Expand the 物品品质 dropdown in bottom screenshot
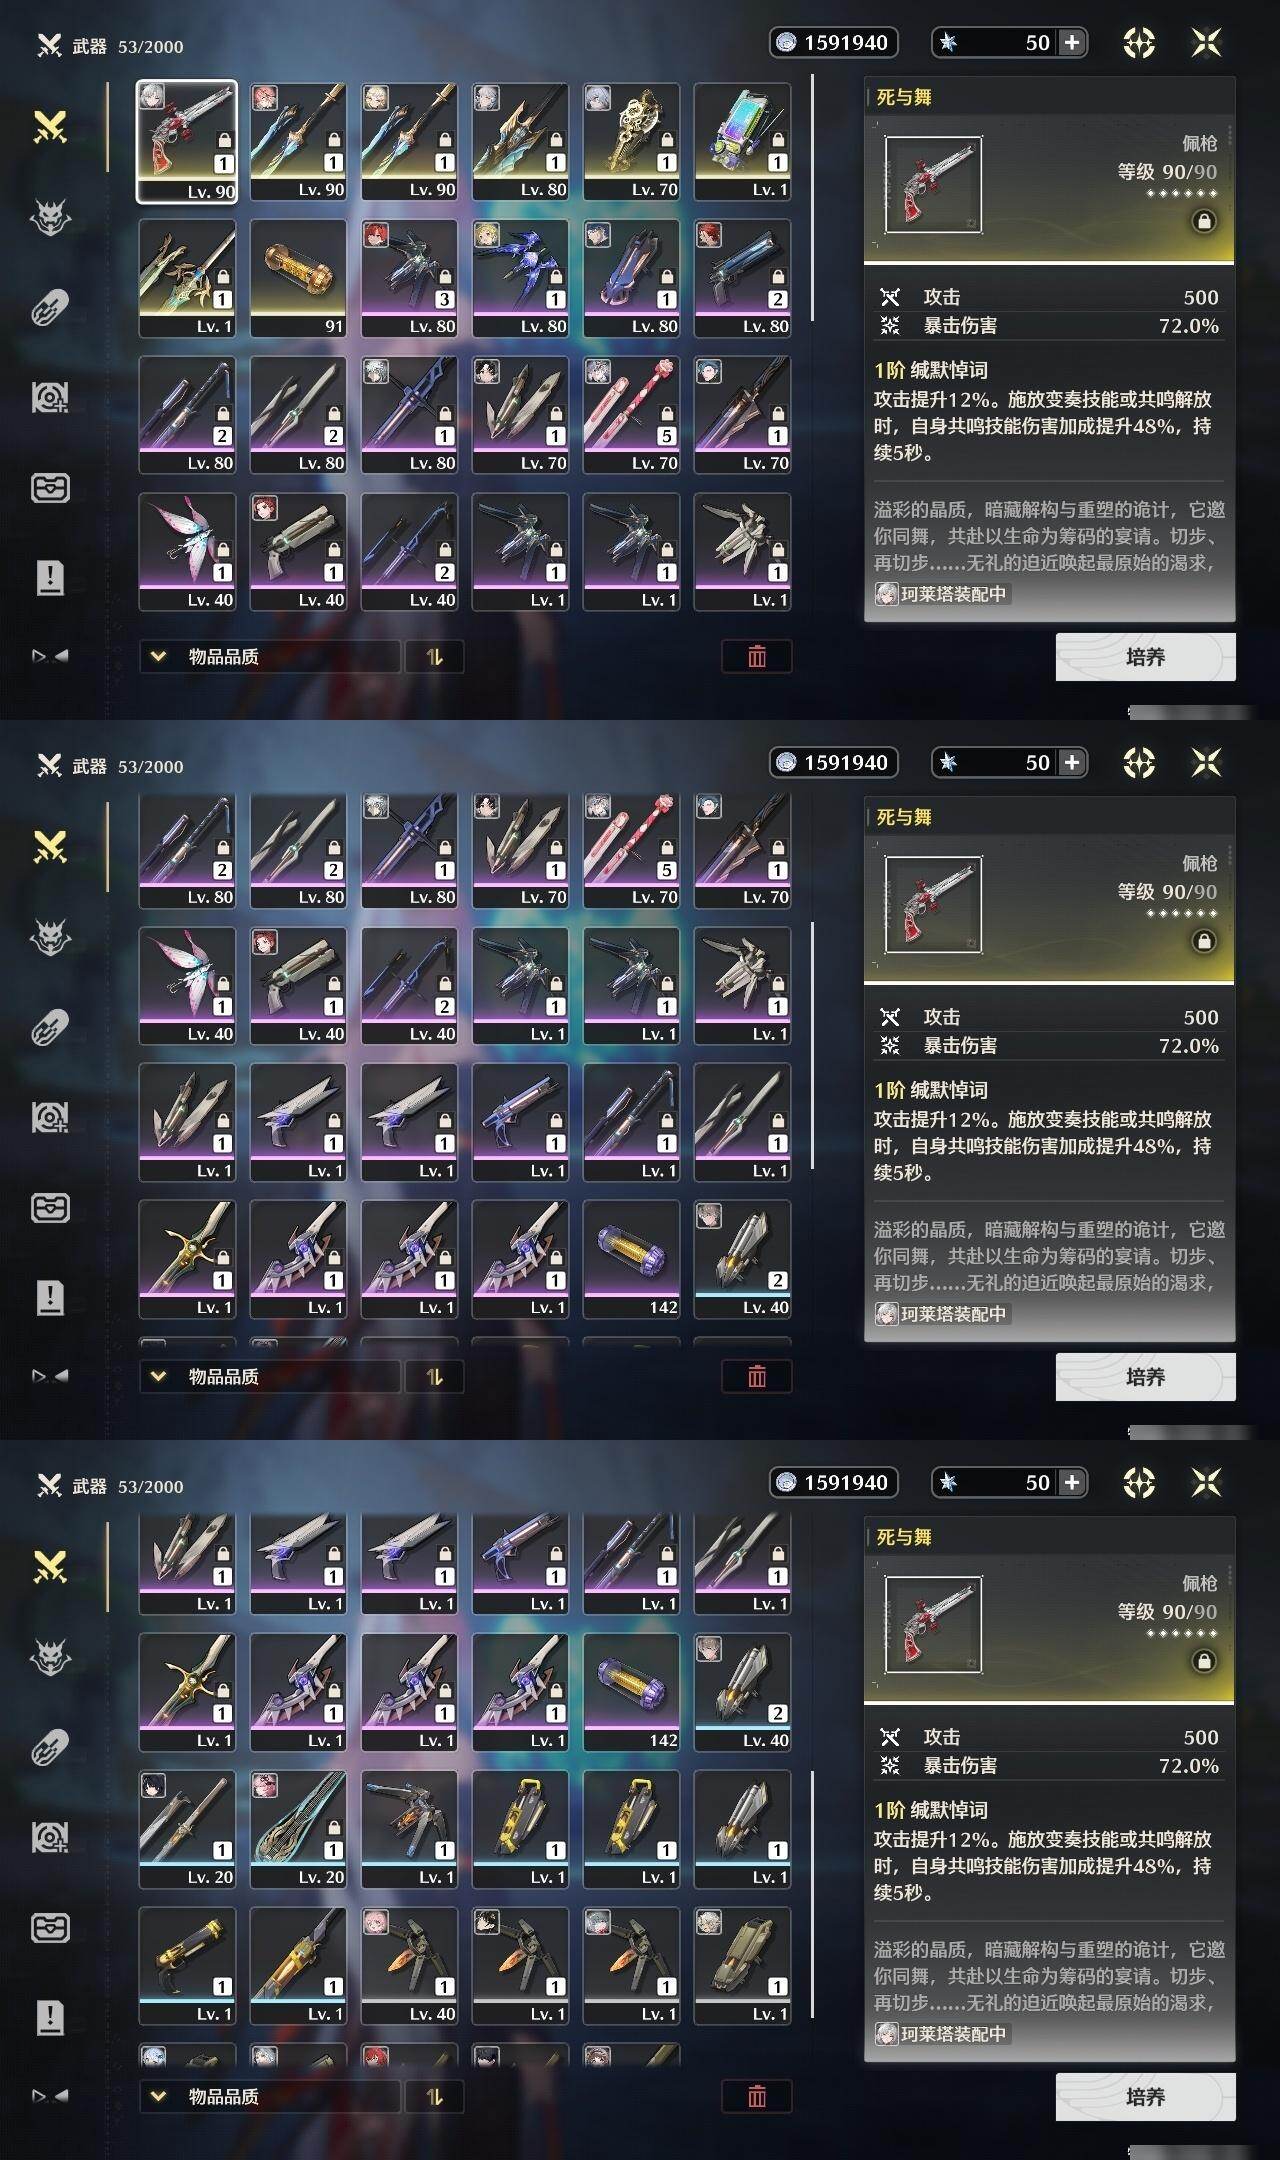Viewport: 1280px width, 2160px height. [x=270, y=2096]
